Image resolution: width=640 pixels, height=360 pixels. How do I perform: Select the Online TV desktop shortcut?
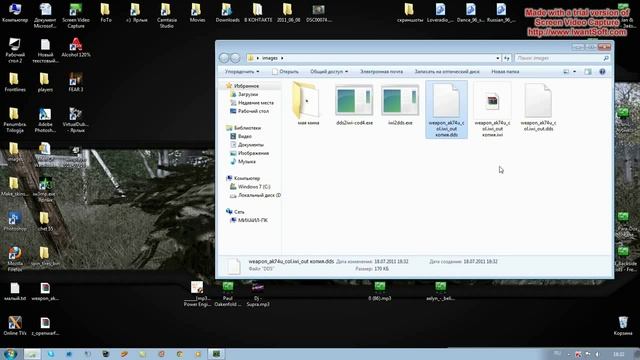pyautogui.click(x=15, y=326)
